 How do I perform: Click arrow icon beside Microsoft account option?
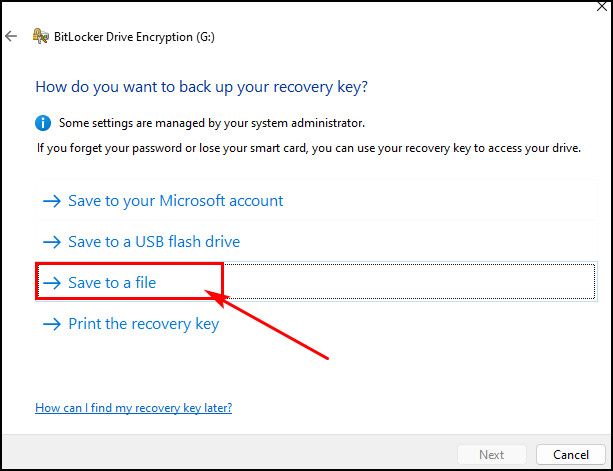(x=52, y=201)
